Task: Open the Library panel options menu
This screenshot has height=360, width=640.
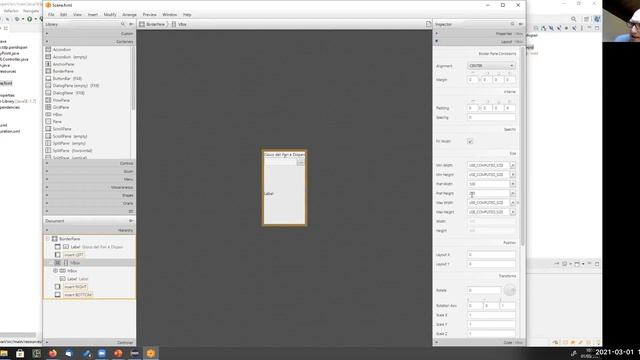Action: 131,24
